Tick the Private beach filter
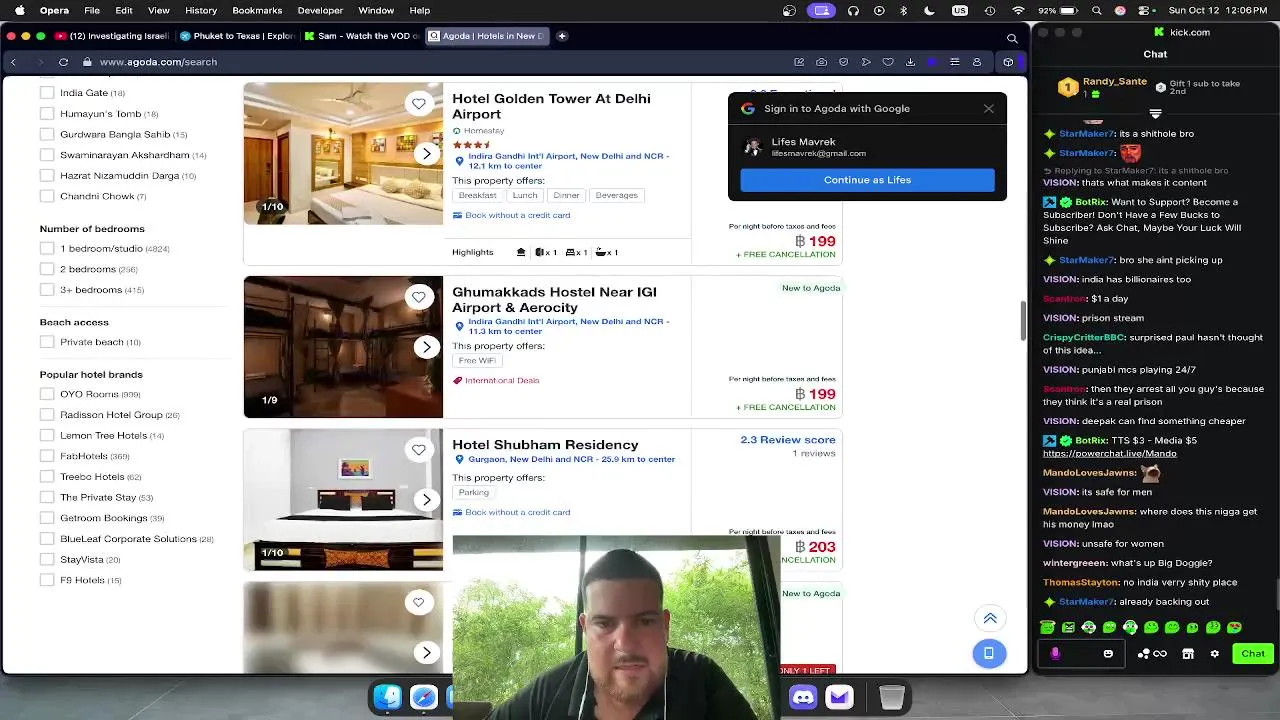Image resolution: width=1280 pixels, height=720 pixels. [47, 342]
